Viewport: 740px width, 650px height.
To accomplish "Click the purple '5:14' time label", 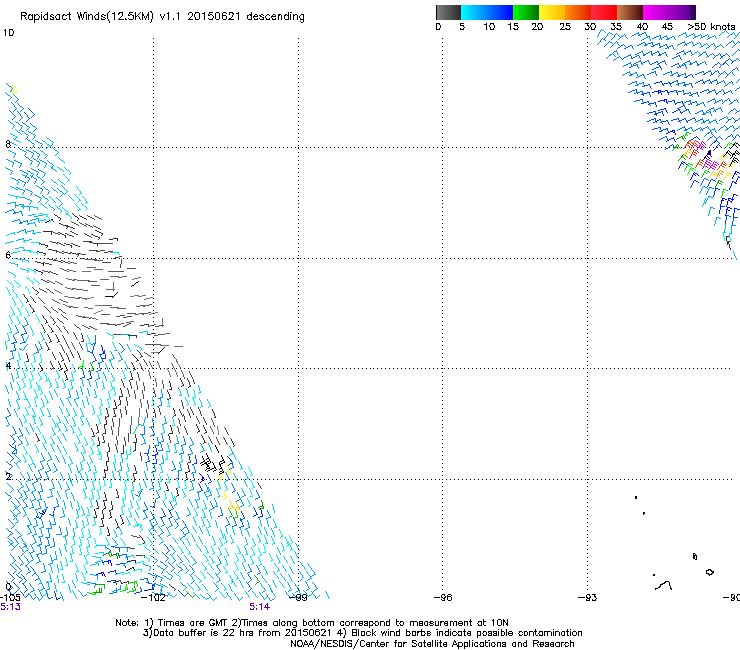I will pyautogui.click(x=260, y=607).
